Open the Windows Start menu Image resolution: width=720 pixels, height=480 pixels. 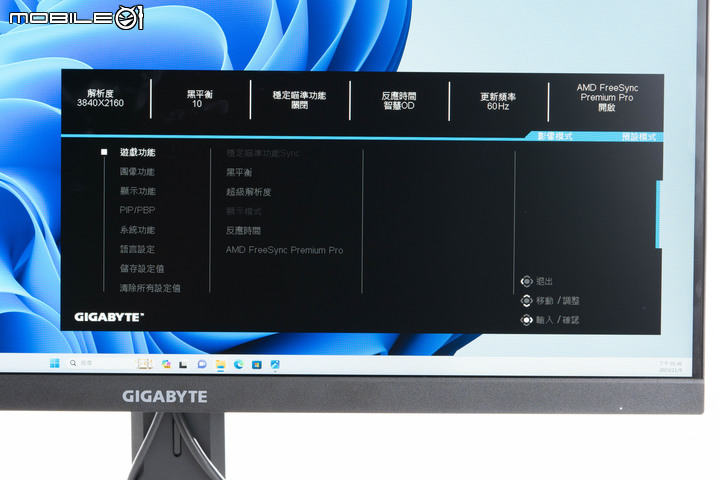pyautogui.click(x=55, y=363)
